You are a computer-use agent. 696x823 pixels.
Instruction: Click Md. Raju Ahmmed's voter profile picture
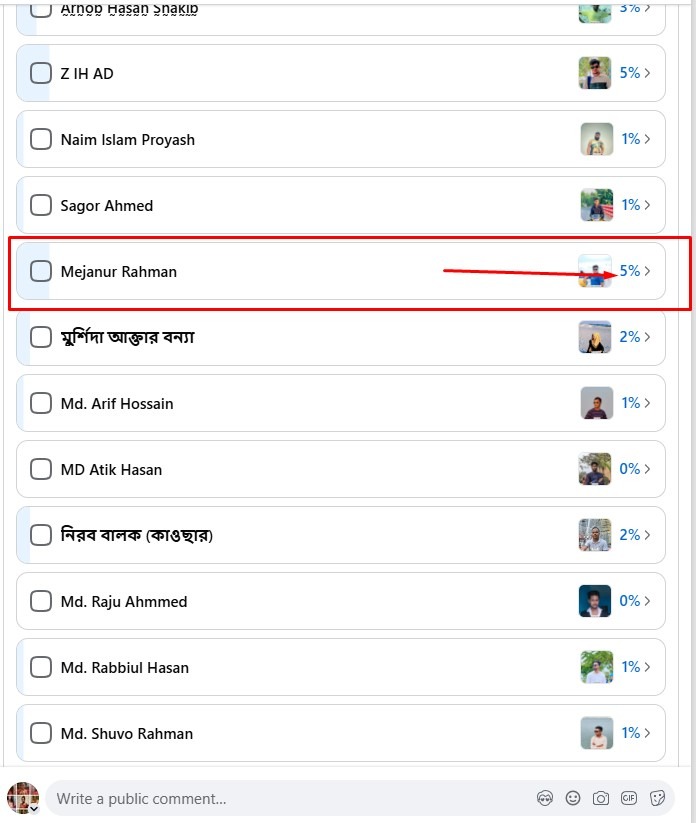(x=595, y=601)
